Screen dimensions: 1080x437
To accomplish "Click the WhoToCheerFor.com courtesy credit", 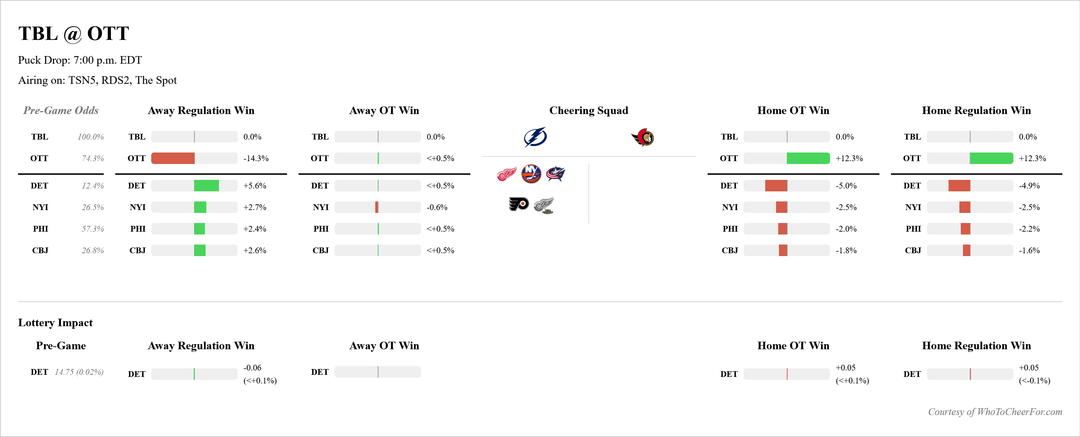I will click(1001, 411).
